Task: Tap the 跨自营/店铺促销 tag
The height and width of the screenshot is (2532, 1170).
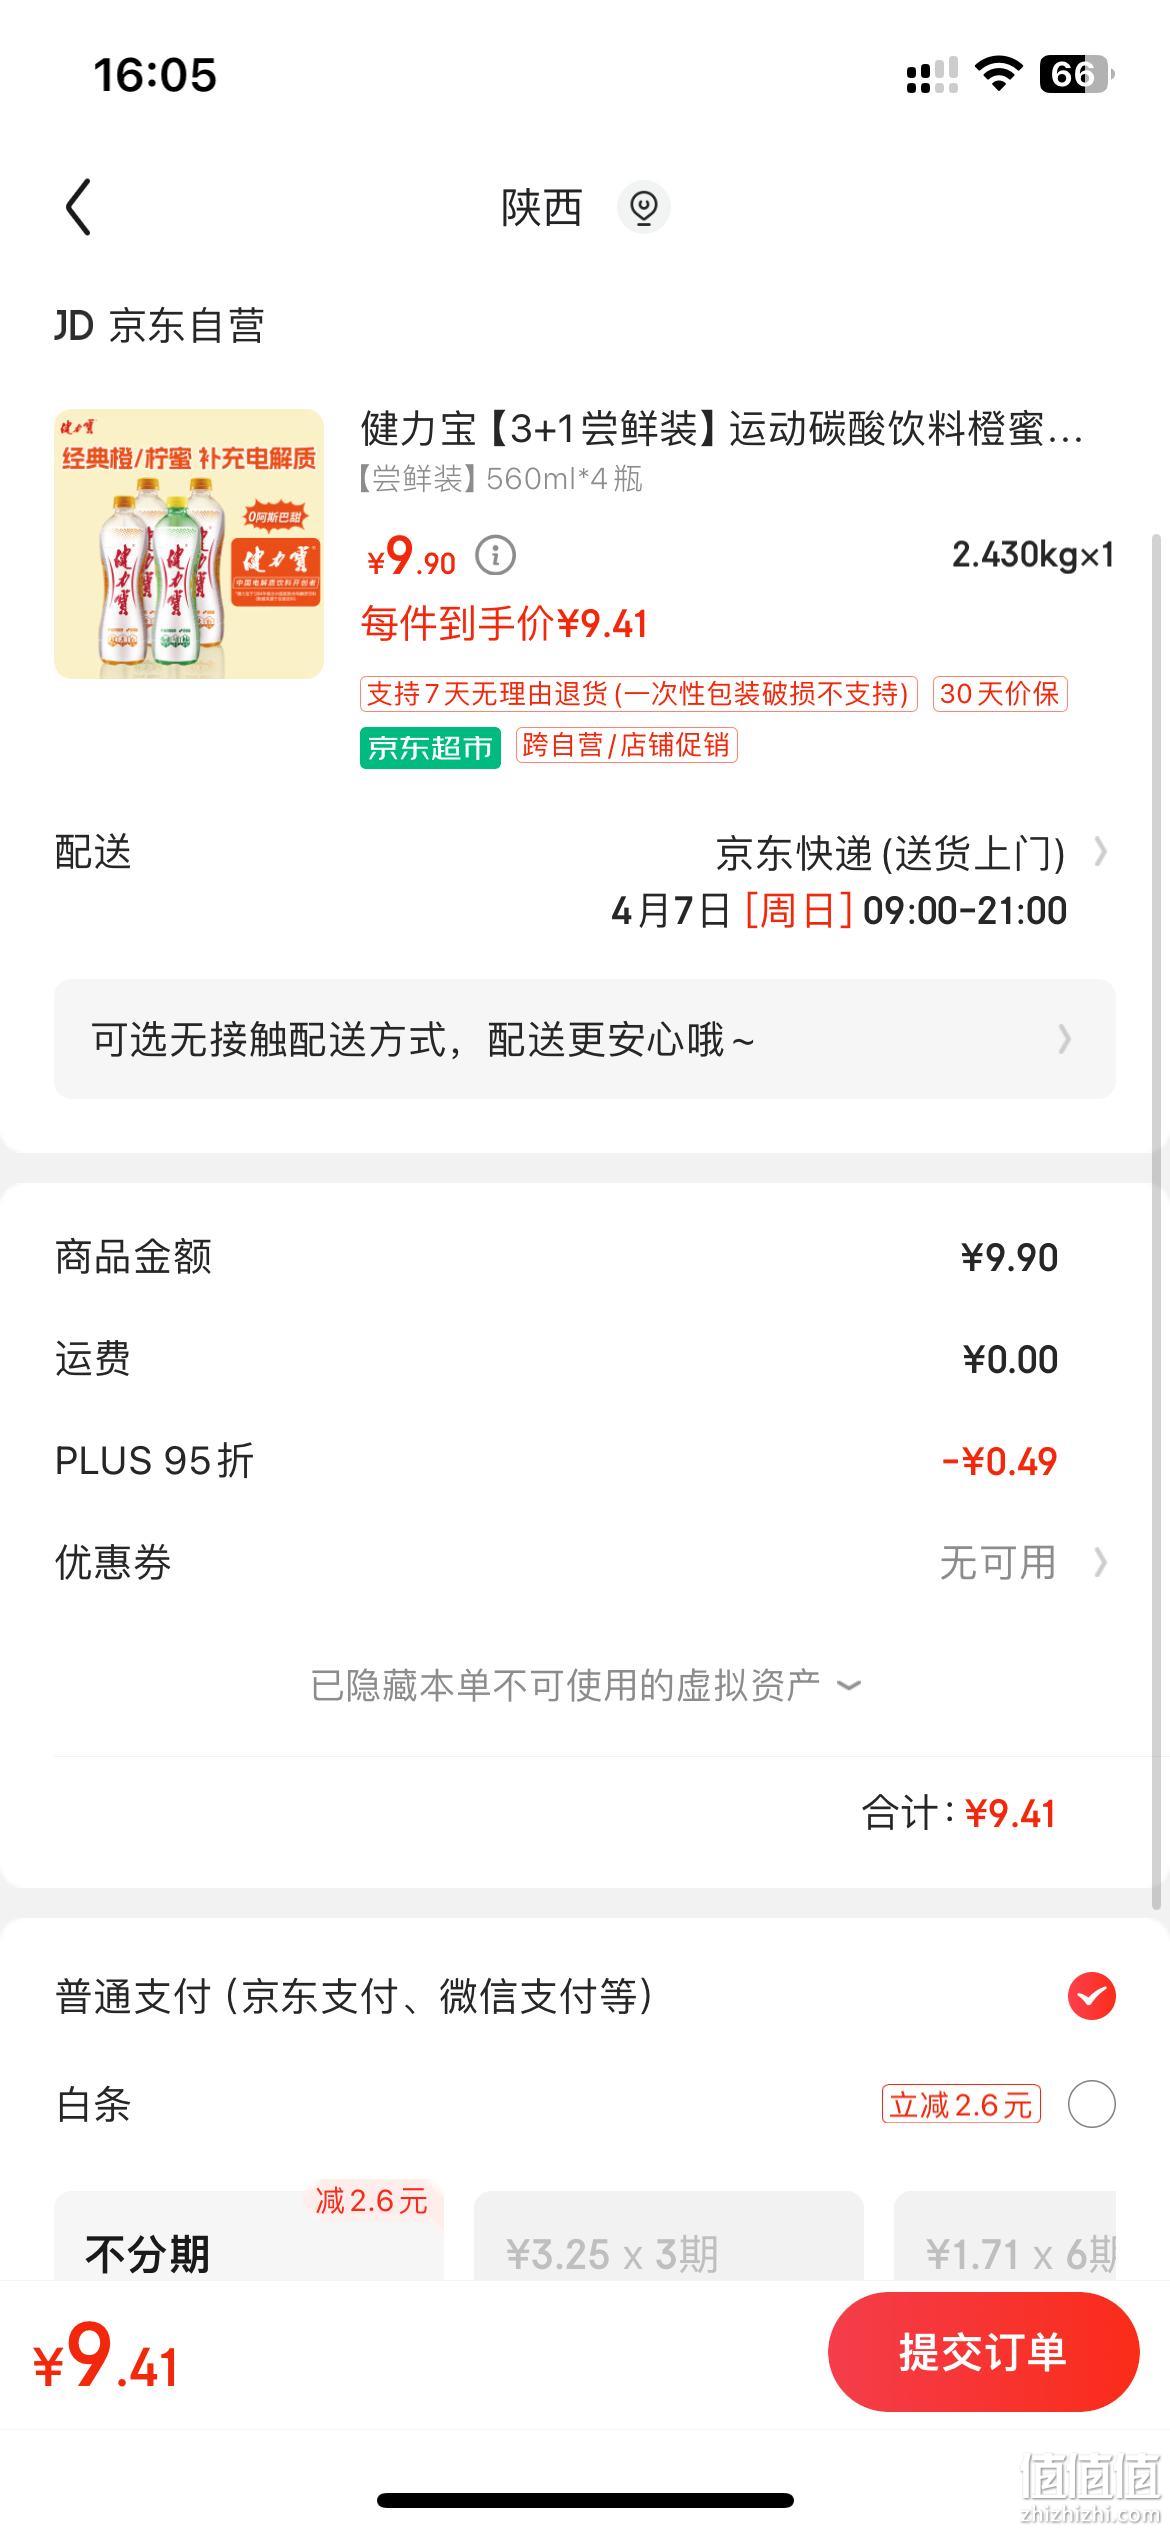Action: (x=626, y=745)
